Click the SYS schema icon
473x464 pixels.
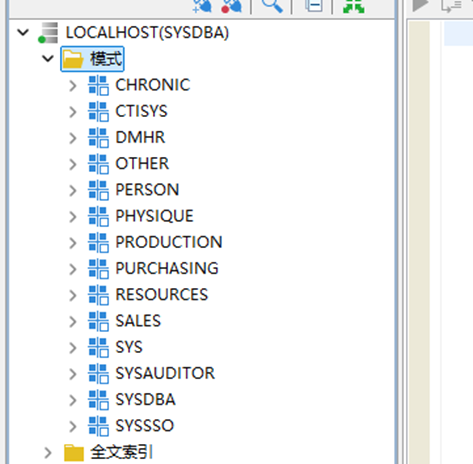[98, 347]
